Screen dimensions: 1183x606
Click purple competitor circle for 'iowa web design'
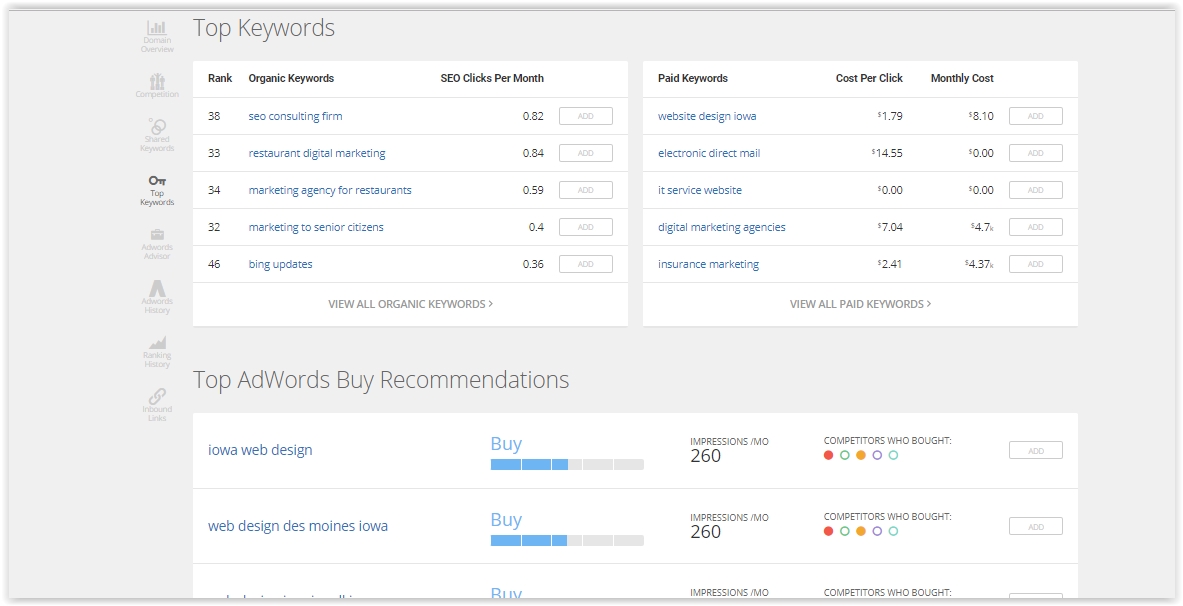click(877, 455)
